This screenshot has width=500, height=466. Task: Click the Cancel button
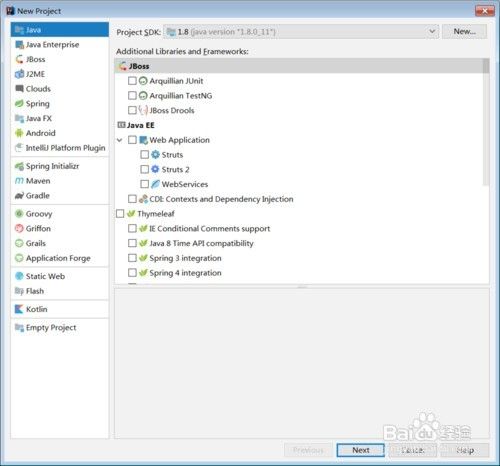click(x=413, y=450)
